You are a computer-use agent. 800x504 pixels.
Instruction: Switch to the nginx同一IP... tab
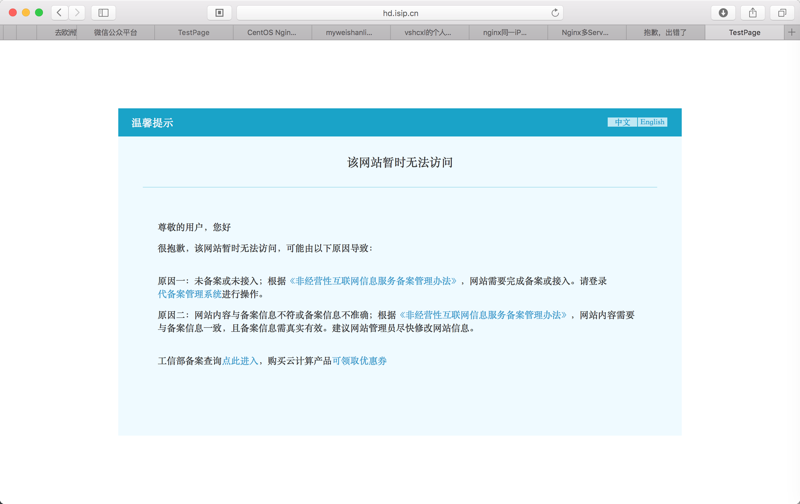508,32
